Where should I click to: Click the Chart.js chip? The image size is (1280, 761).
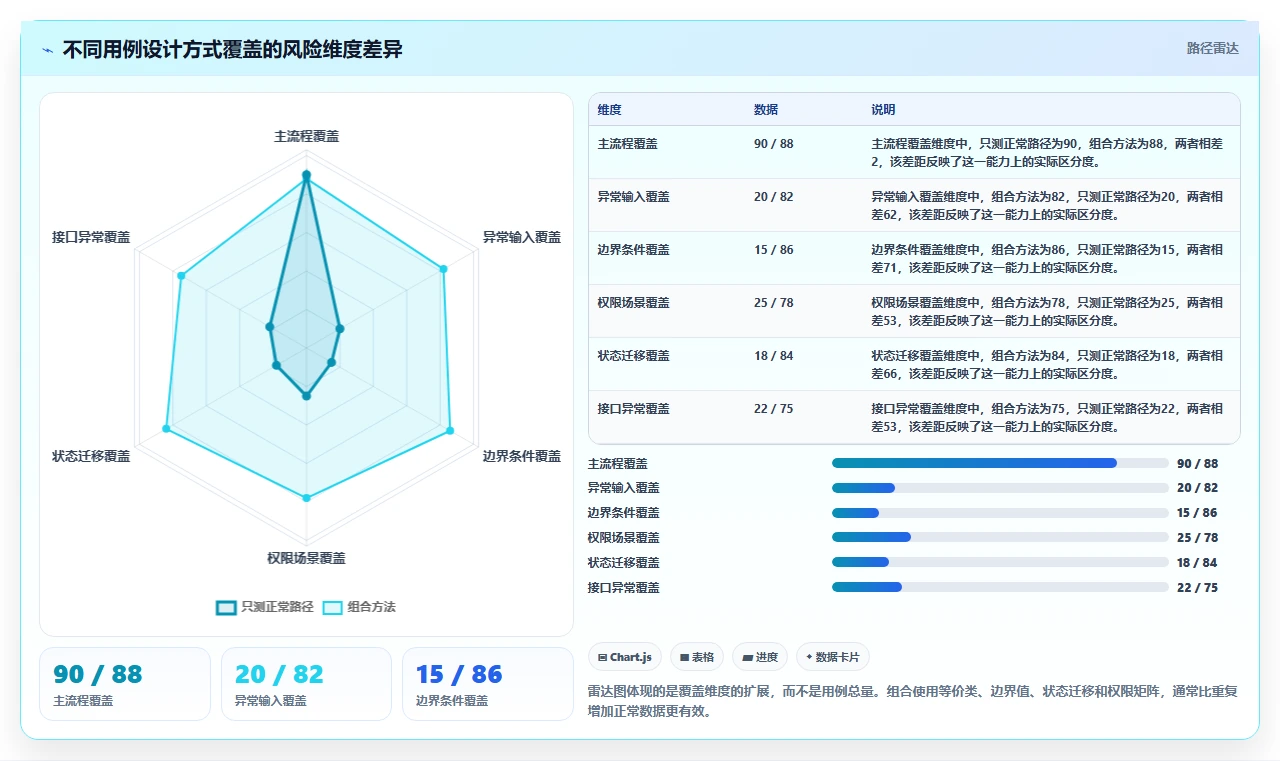pyautogui.click(x=624, y=657)
